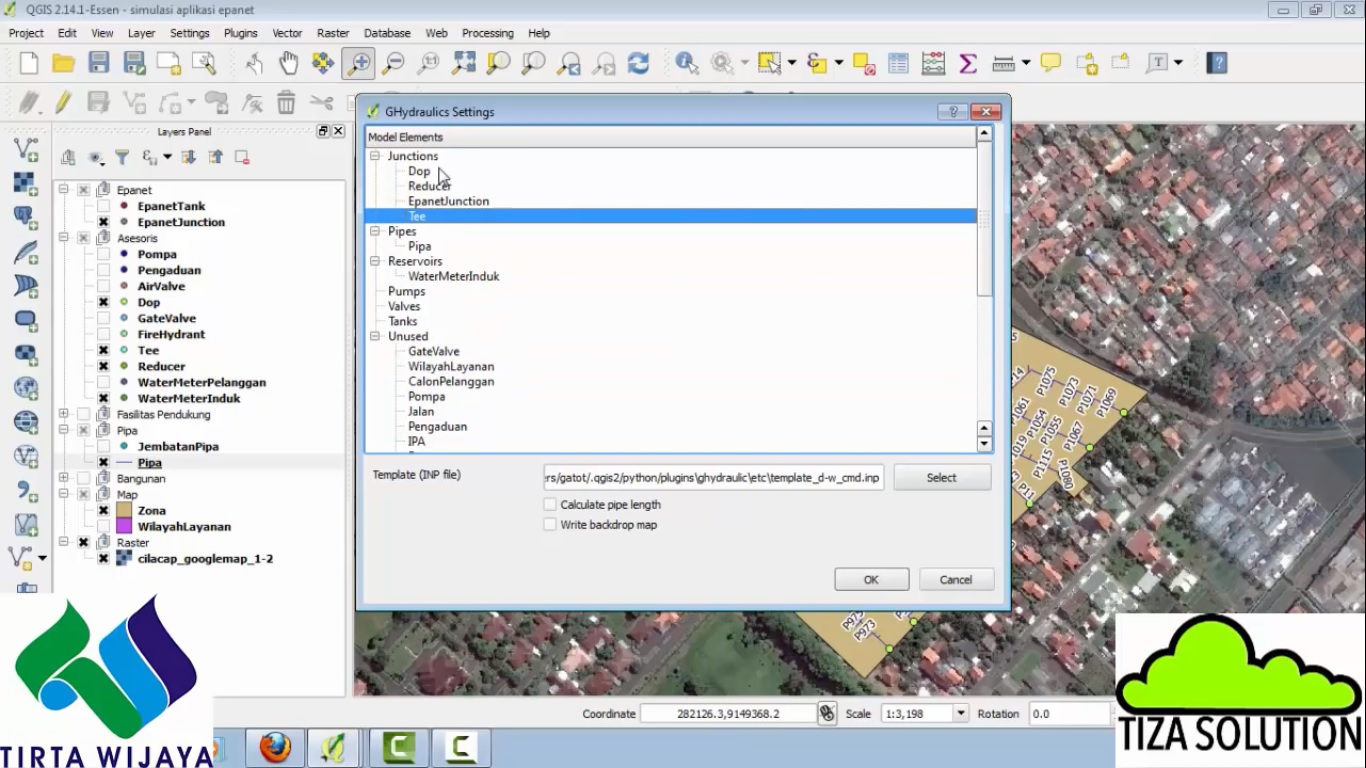Check the Write backdrop map option
Screen dimensions: 1366x768
(x=550, y=525)
